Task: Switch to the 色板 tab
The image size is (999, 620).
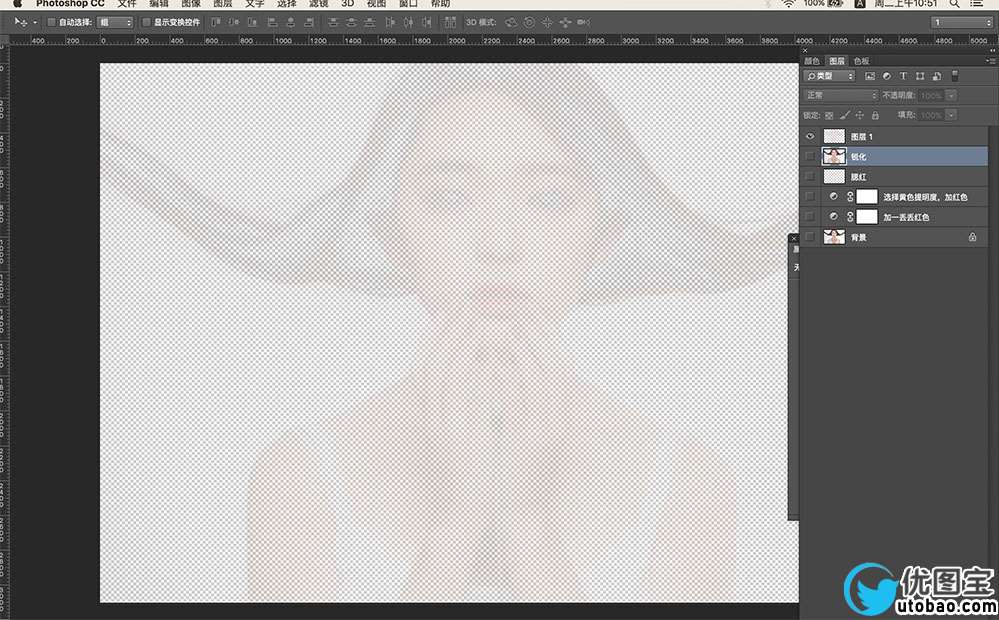Action: pos(861,61)
